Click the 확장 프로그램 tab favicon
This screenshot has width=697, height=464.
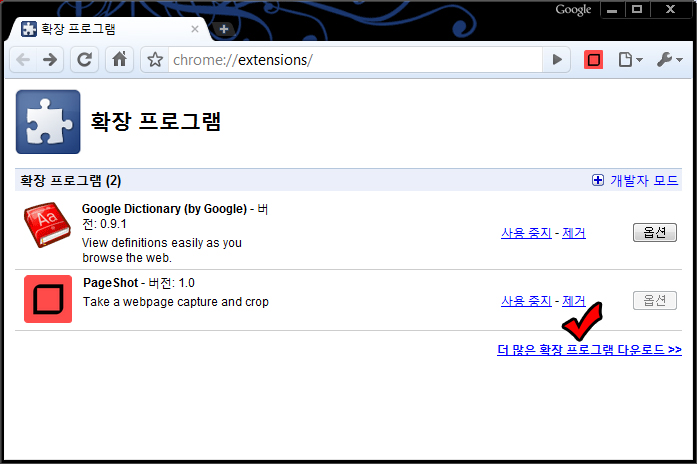coord(29,29)
